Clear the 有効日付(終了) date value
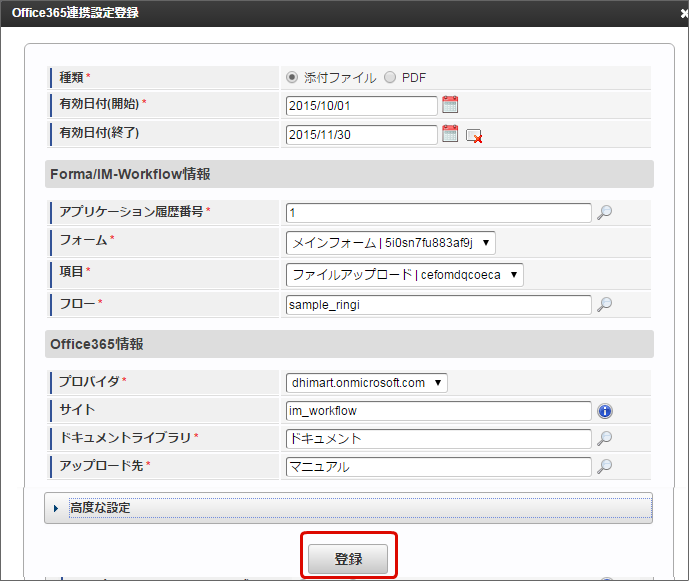This screenshot has width=689, height=581. pos(474,136)
